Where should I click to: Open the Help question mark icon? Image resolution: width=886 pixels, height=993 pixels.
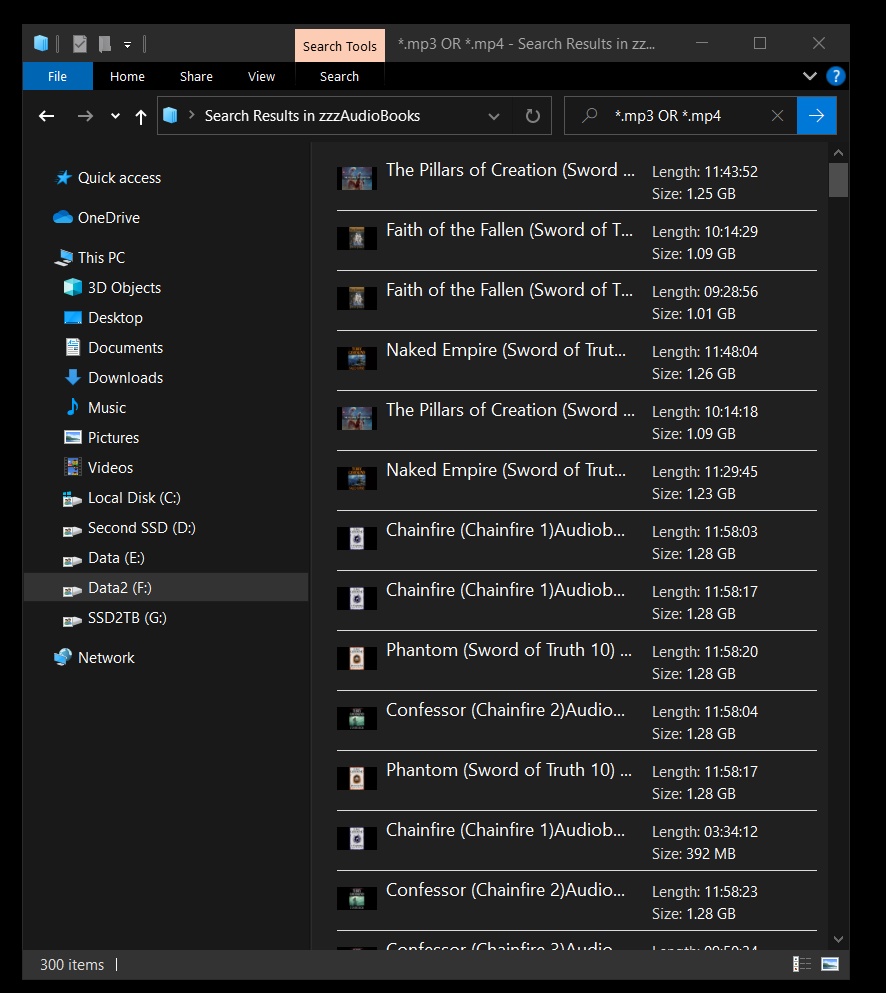(x=836, y=76)
